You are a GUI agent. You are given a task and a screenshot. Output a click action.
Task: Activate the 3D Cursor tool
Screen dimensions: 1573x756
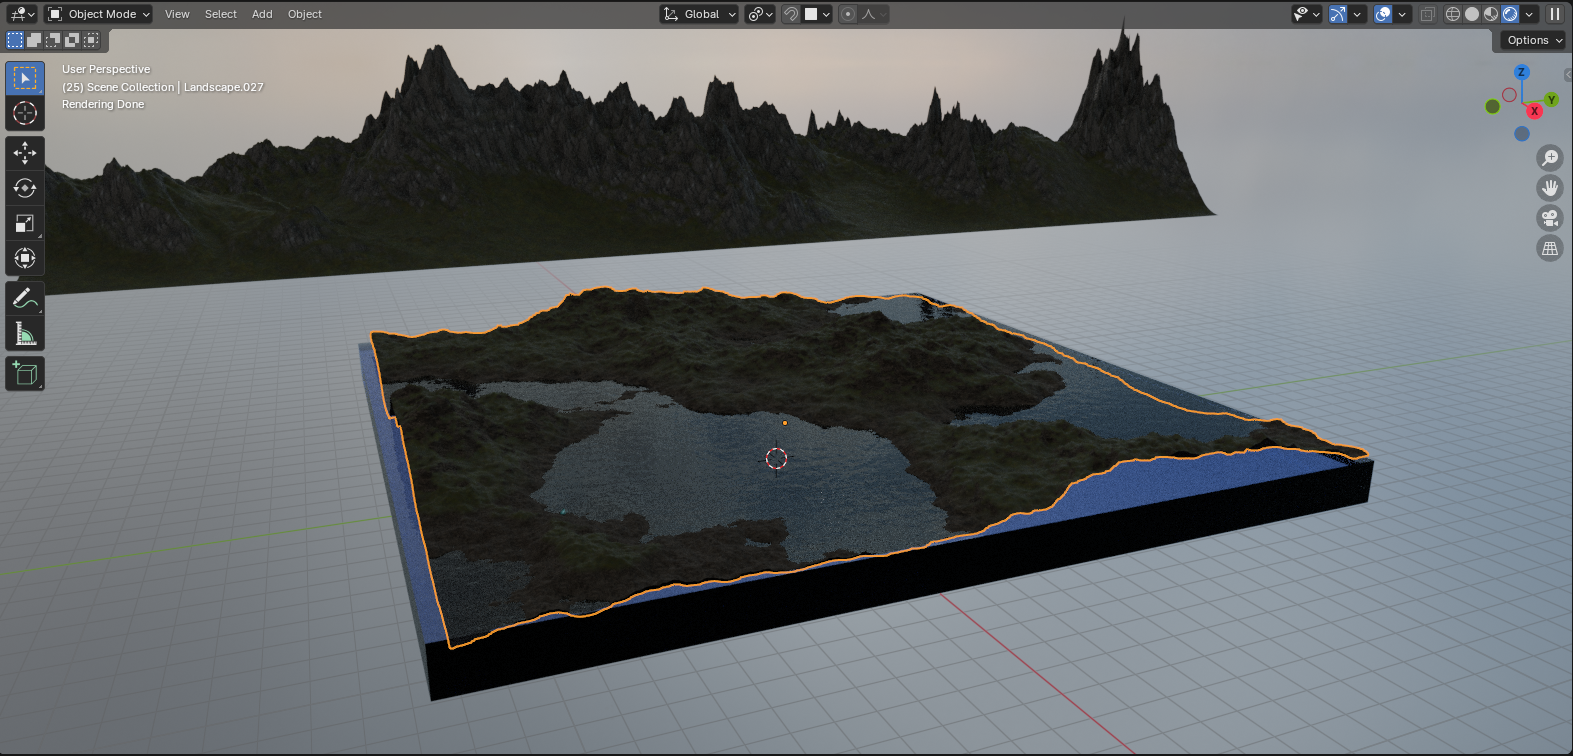pos(25,113)
